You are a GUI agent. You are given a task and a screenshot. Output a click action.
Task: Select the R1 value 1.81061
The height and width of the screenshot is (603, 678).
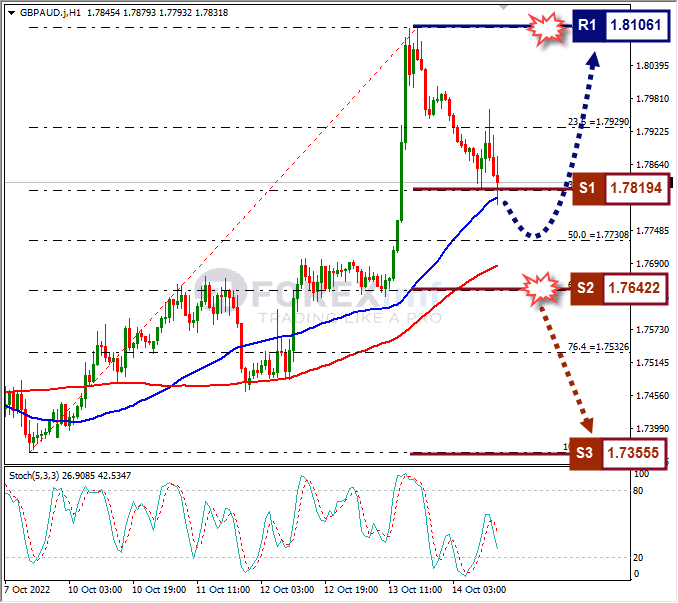point(636,25)
